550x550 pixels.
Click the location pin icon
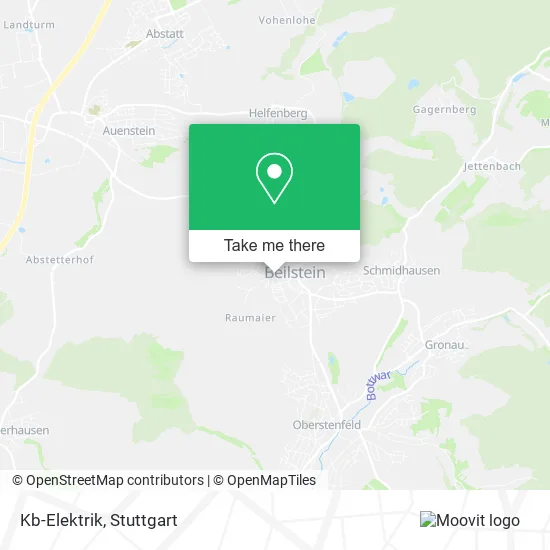point(274,178)
